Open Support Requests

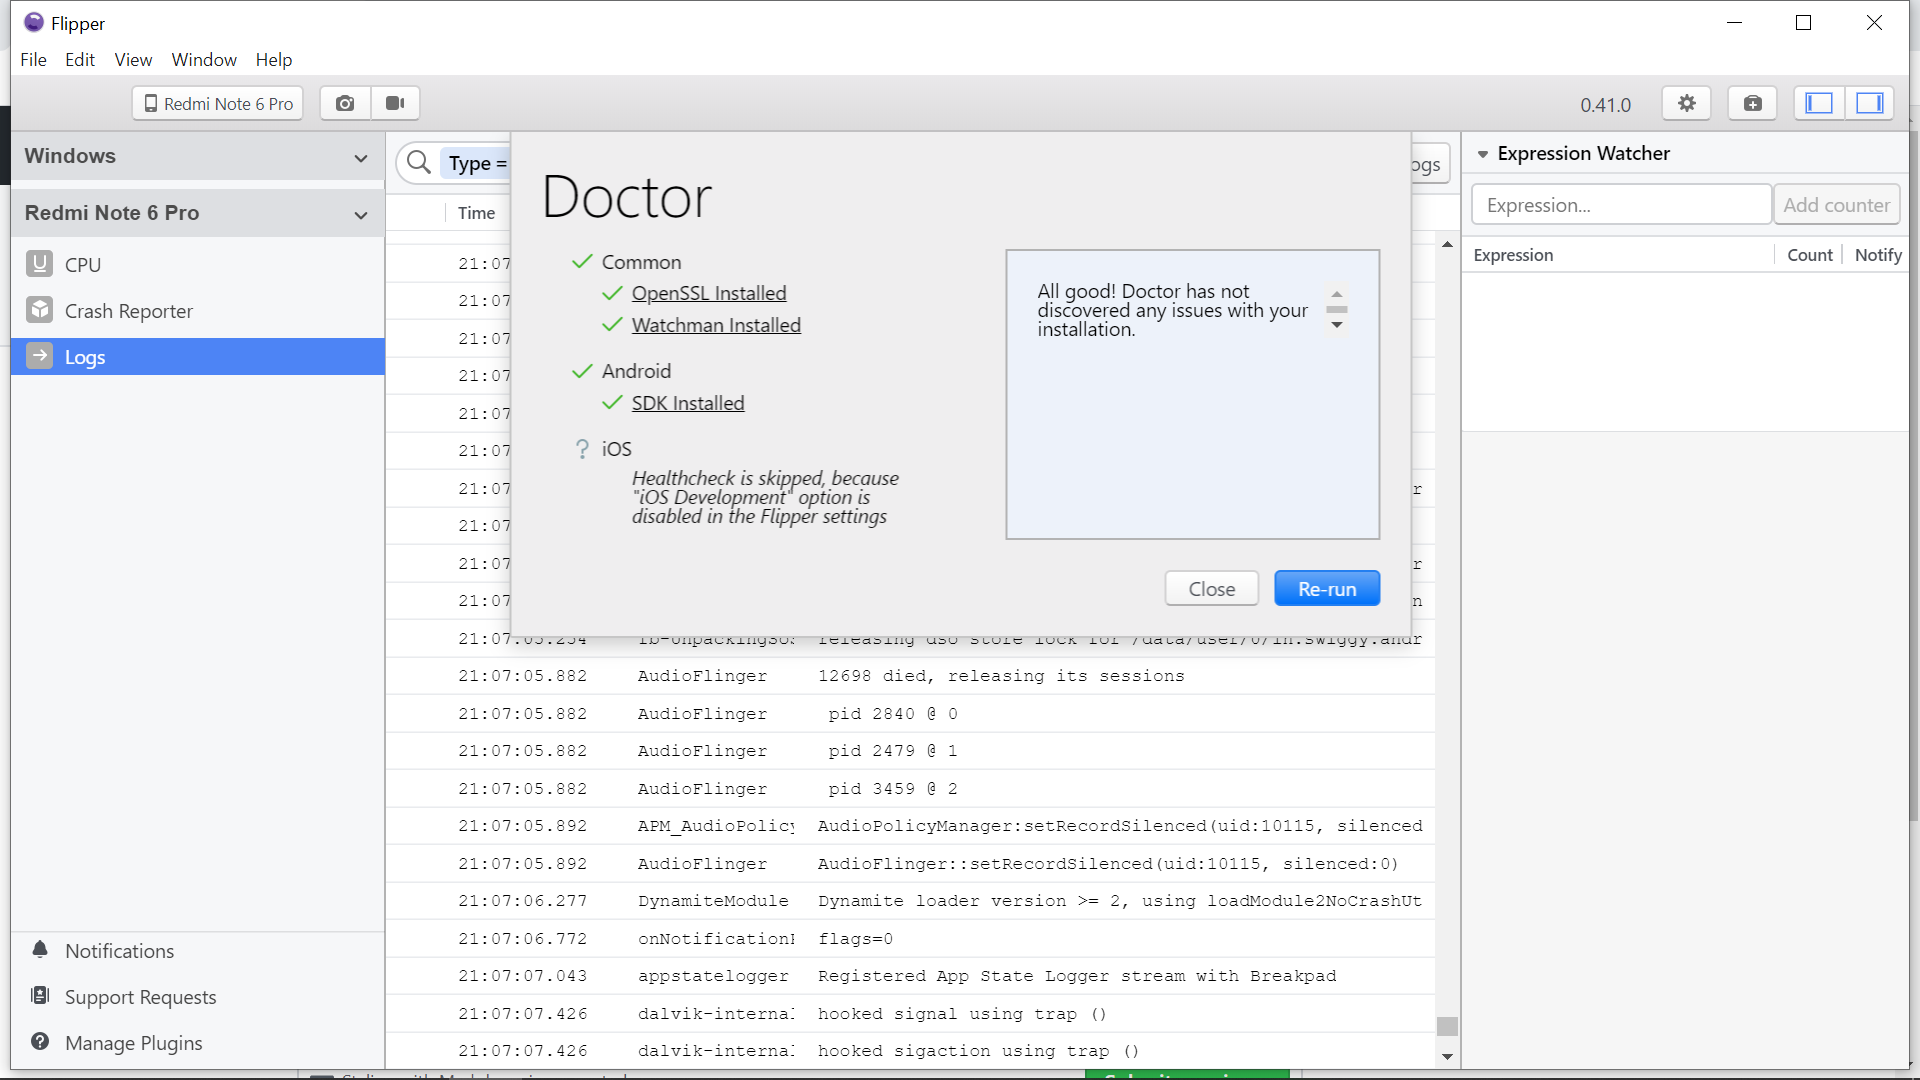[x=140, y=997]
